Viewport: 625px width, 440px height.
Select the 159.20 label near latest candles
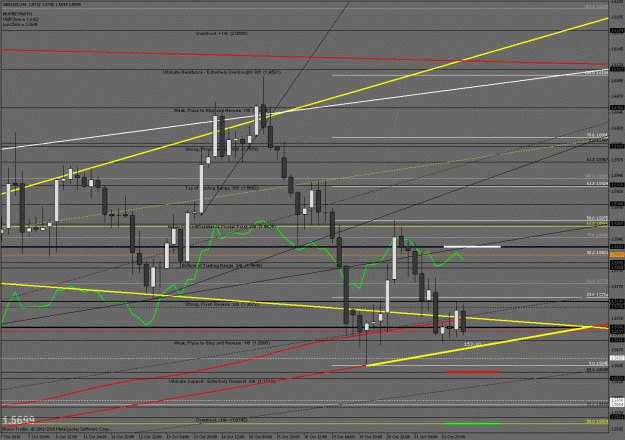click(472, 344)
